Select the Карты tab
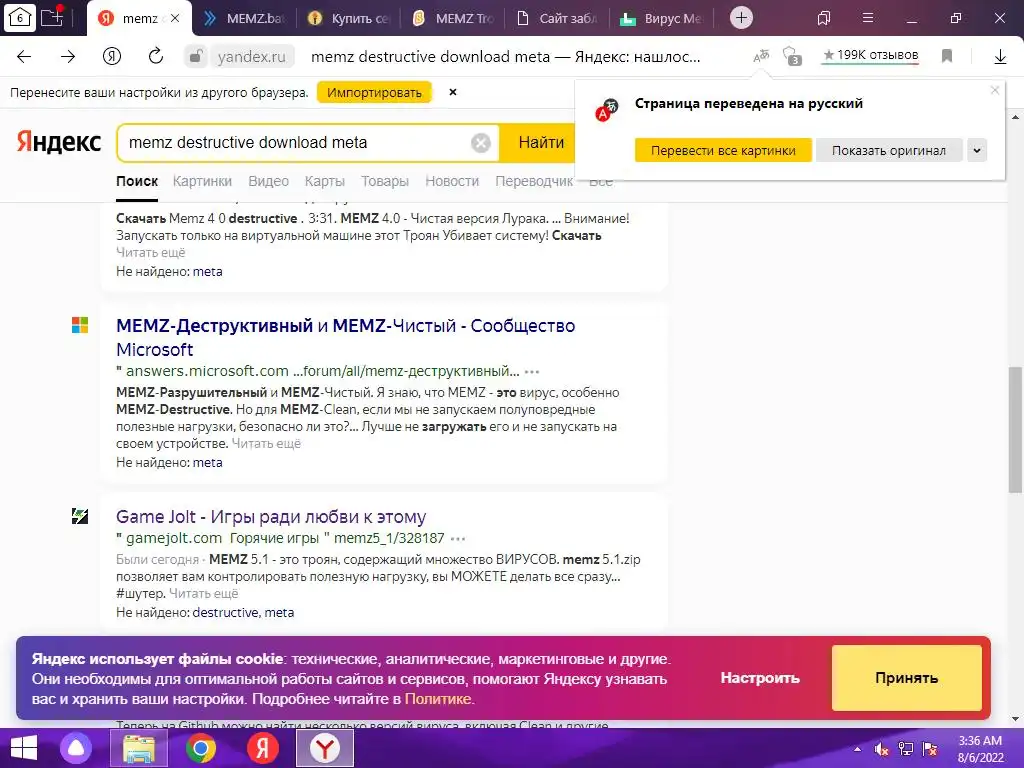The height and width of the screenshot is (768, 1024). (325, 181)
